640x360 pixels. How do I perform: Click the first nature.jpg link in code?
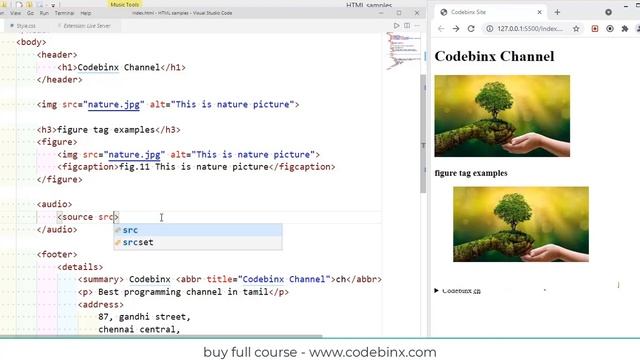coord(114,104)
